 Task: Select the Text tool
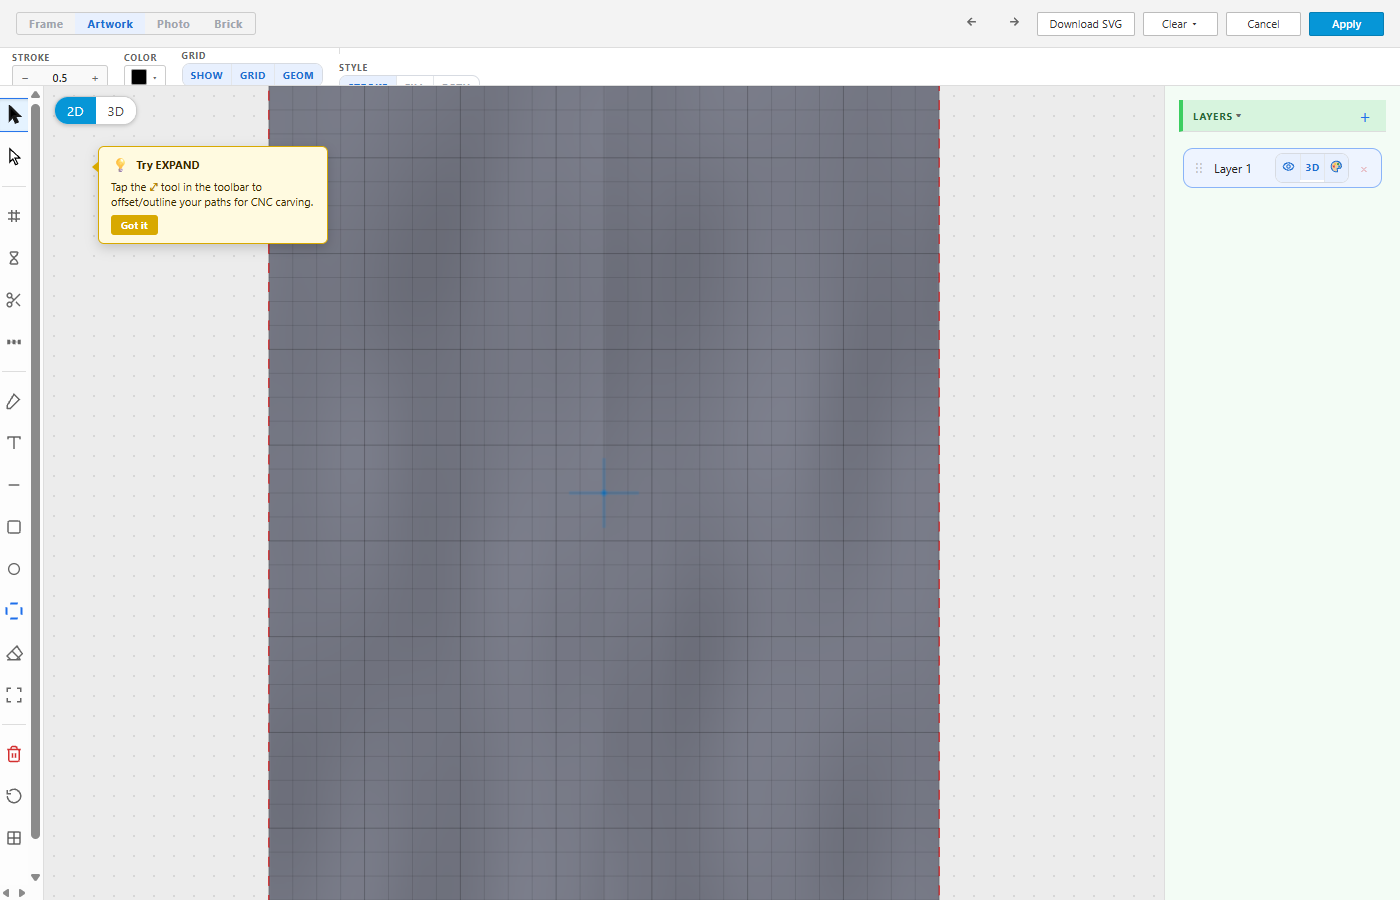pyautogui.click(x=14, y=443)
